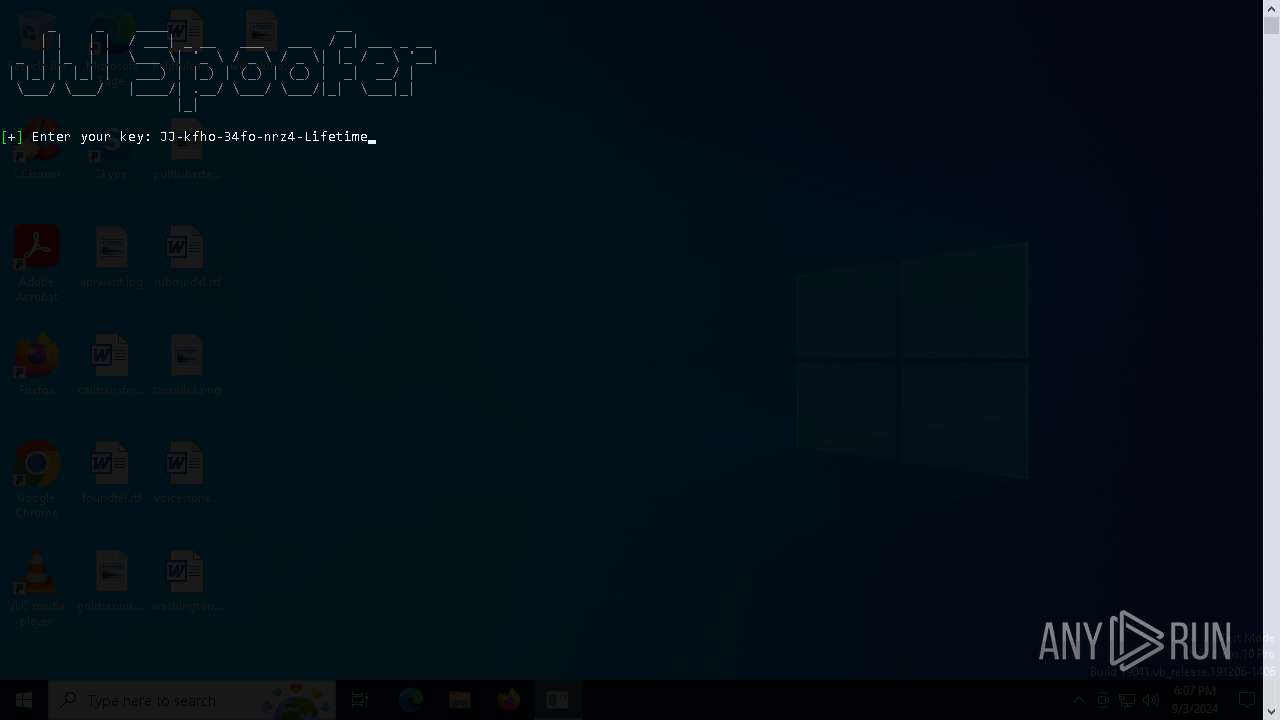
Task: Open the clock showing 6:07 PM
Action: click(1195, 700)
